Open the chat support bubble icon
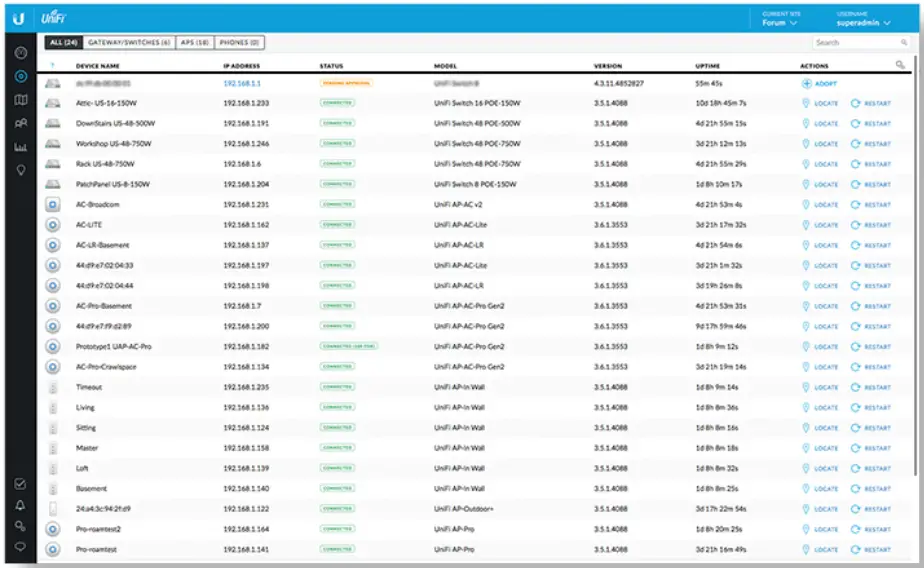The image size is (924, 568). pyautogui.click(x=20, y=546)
